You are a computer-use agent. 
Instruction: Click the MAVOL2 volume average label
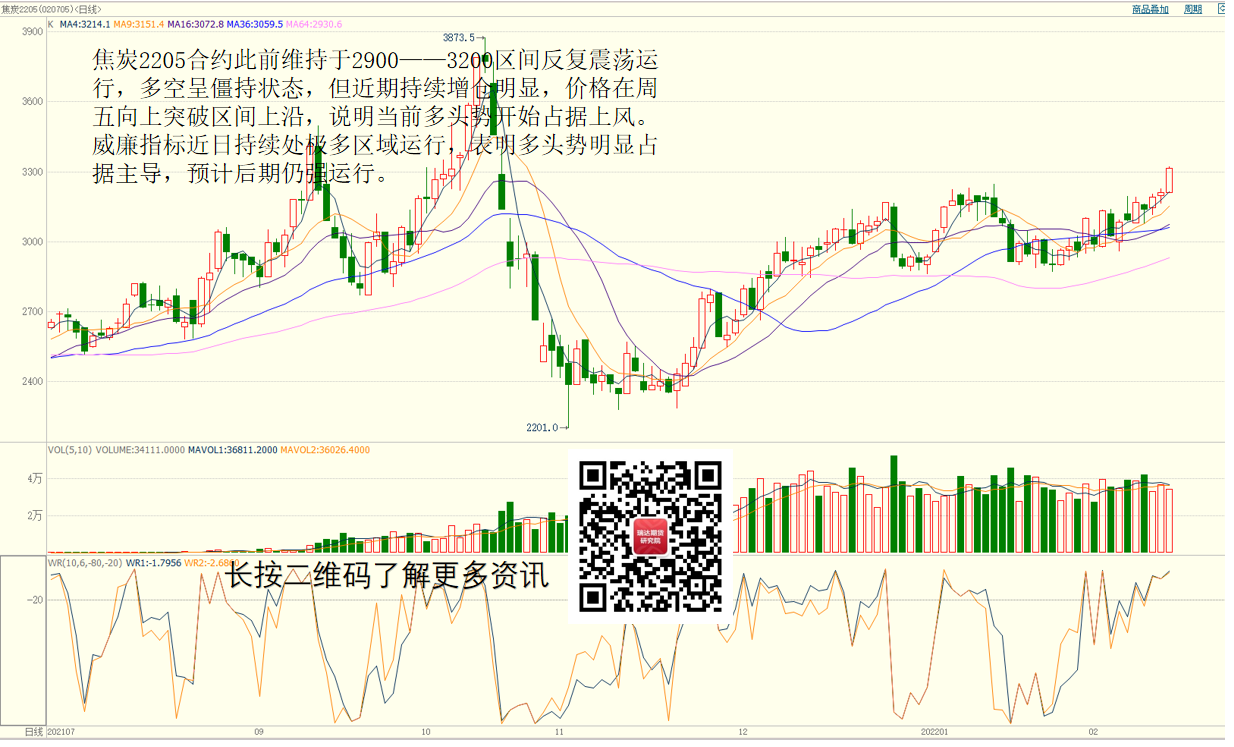point(325,450)
